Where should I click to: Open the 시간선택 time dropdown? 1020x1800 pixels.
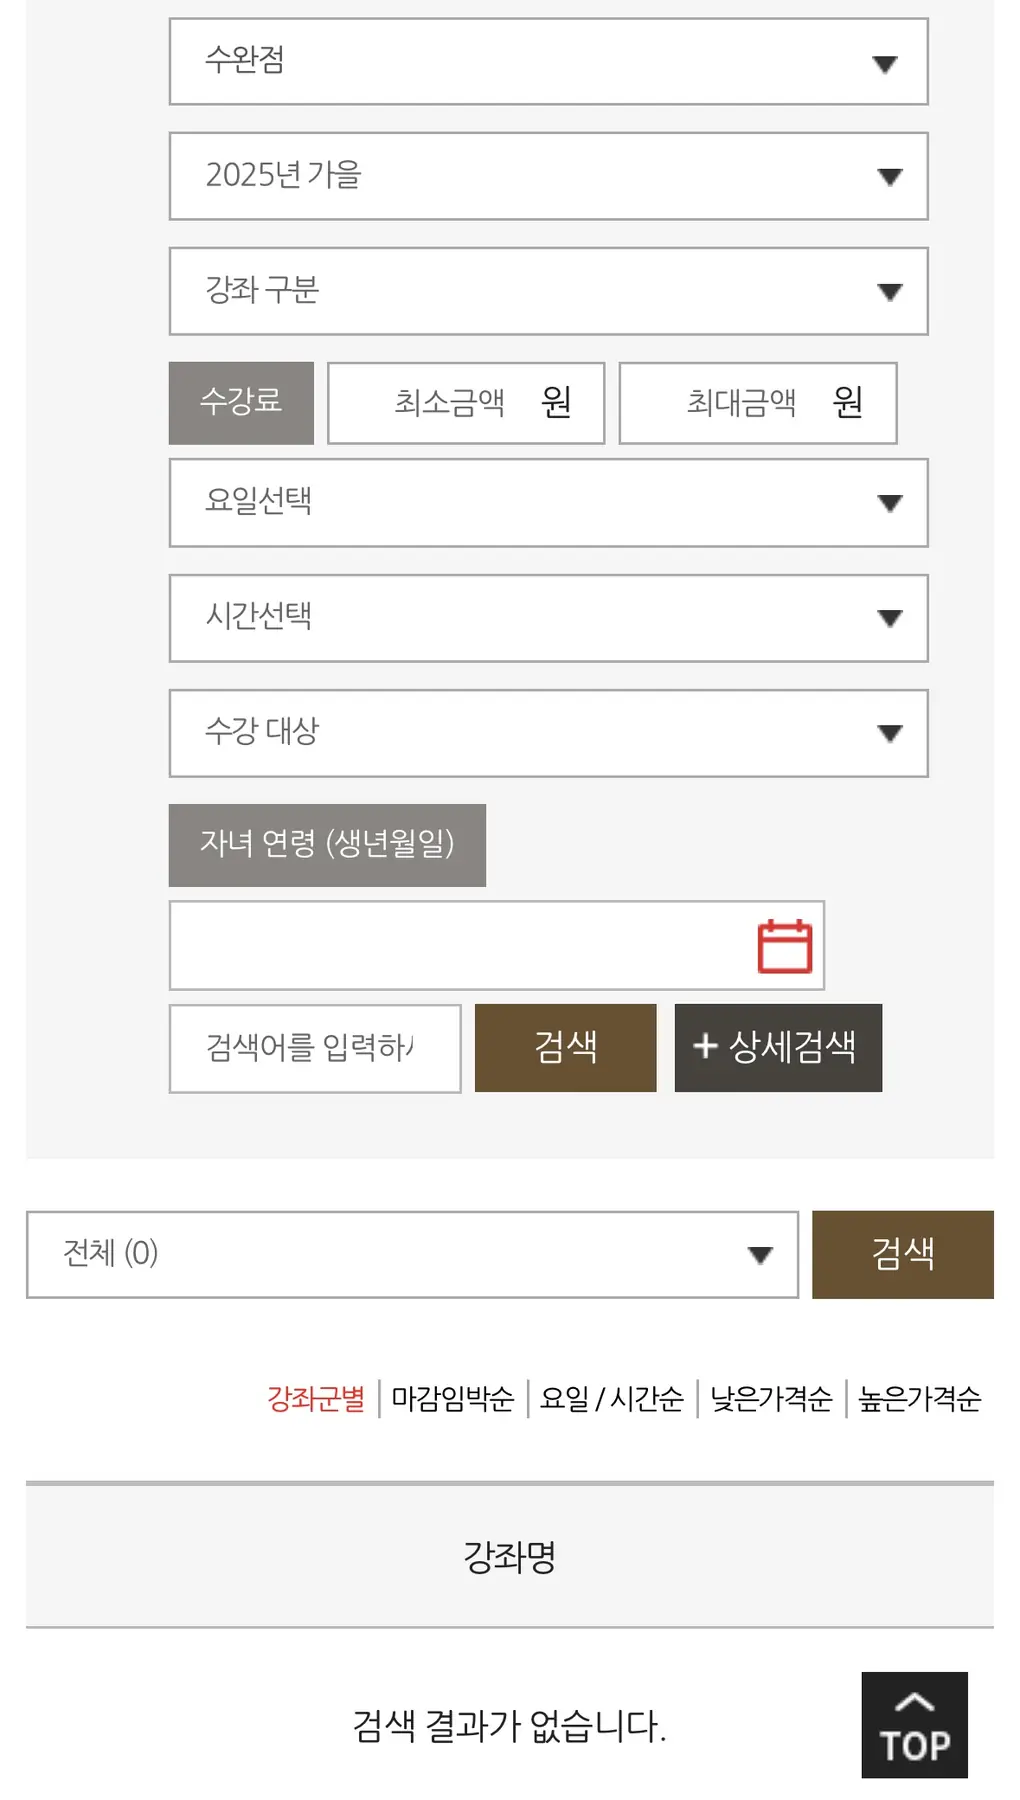(x=548, y=618)
